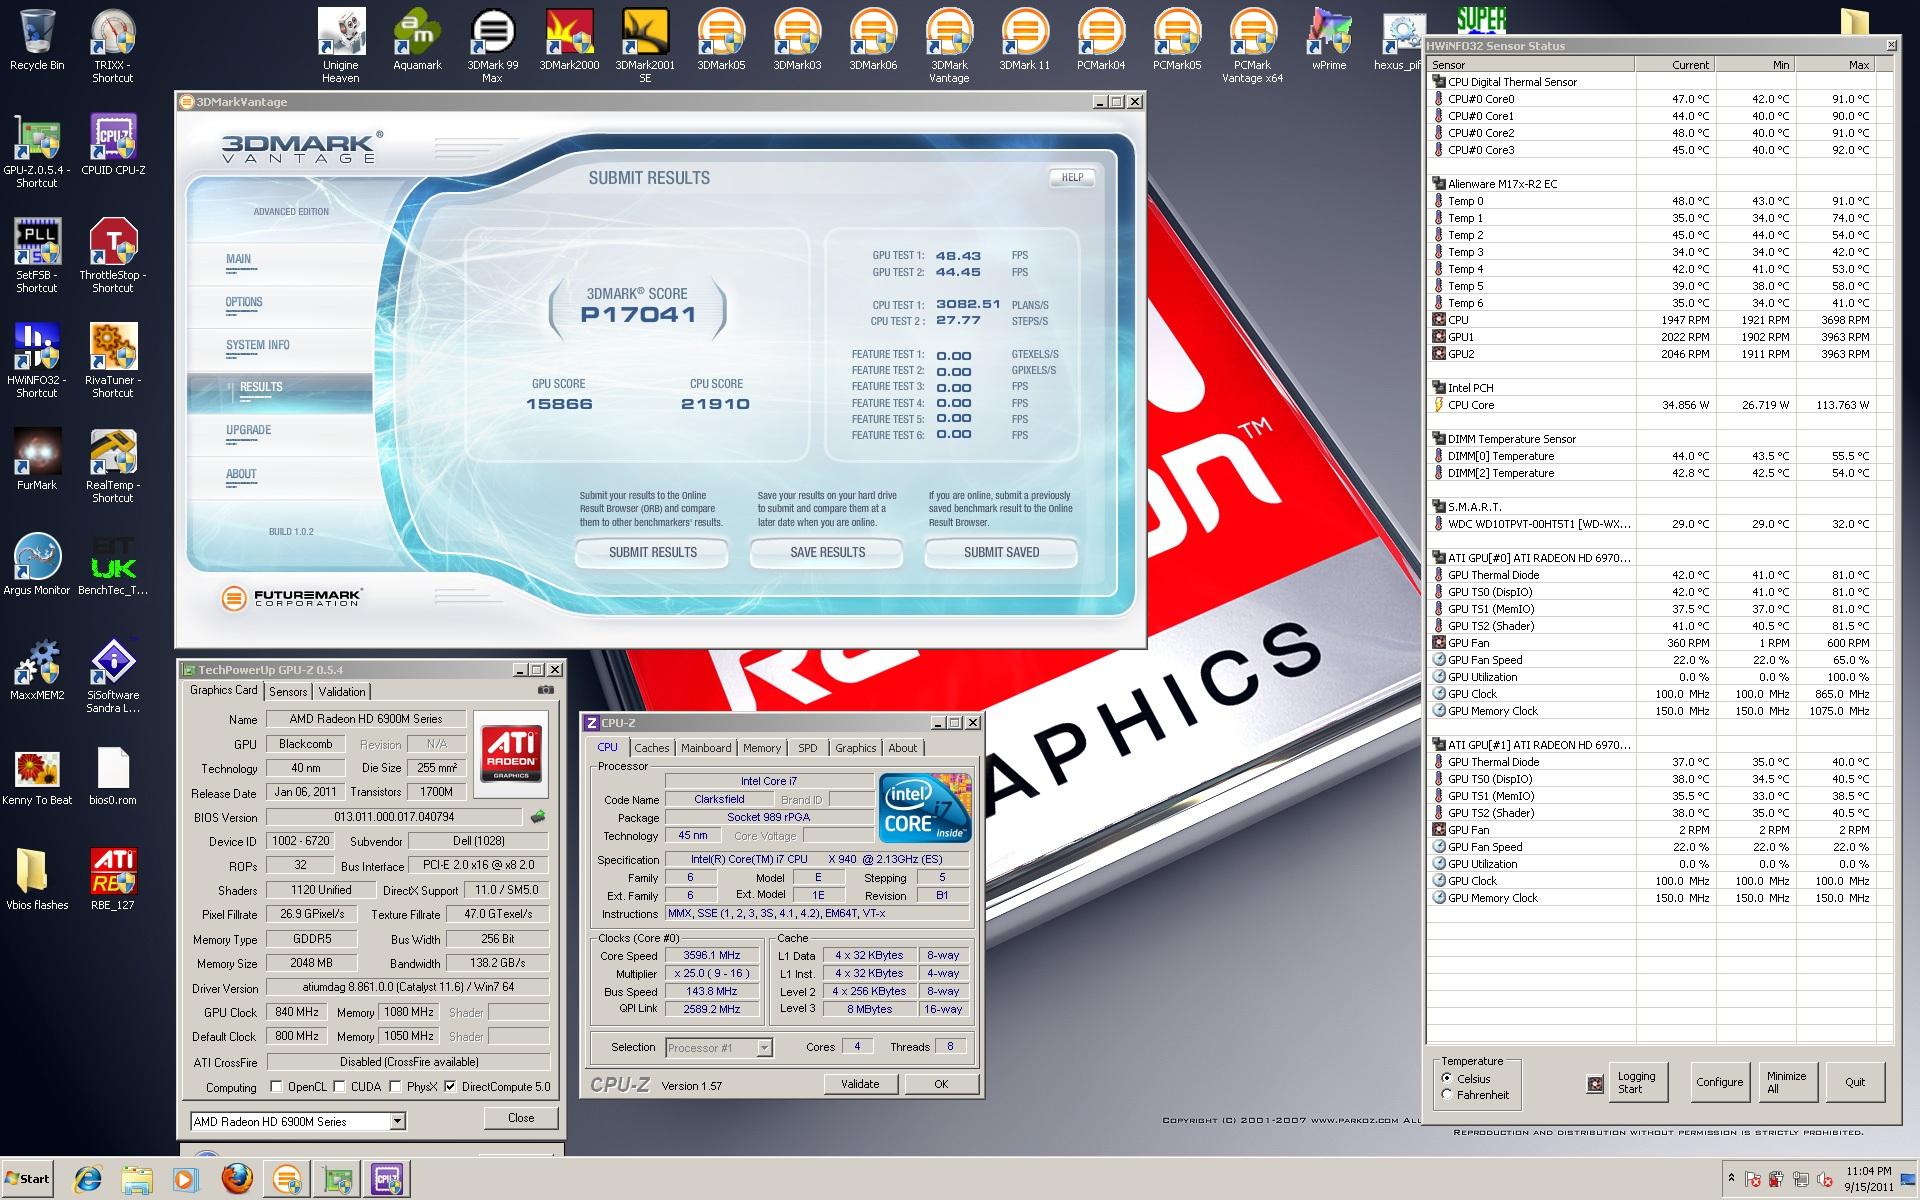Open the HWiNFO32 shortcut icon

pyautogui.click(x=37, y=361)
